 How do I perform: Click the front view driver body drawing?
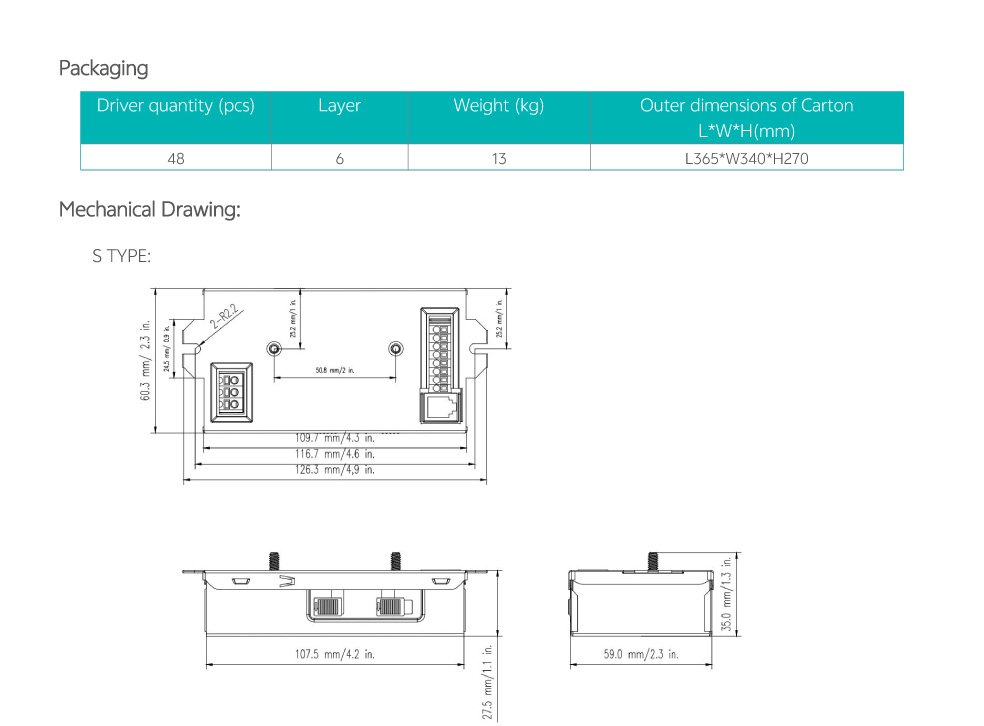334,603
